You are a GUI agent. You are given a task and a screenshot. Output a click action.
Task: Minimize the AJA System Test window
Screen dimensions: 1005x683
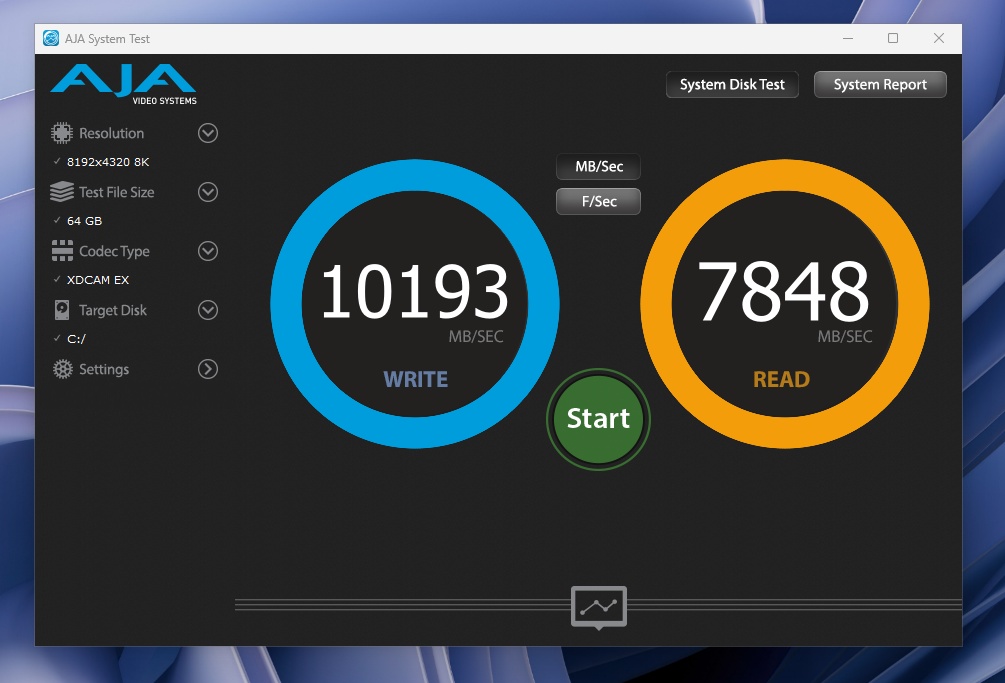click(848, 38)
